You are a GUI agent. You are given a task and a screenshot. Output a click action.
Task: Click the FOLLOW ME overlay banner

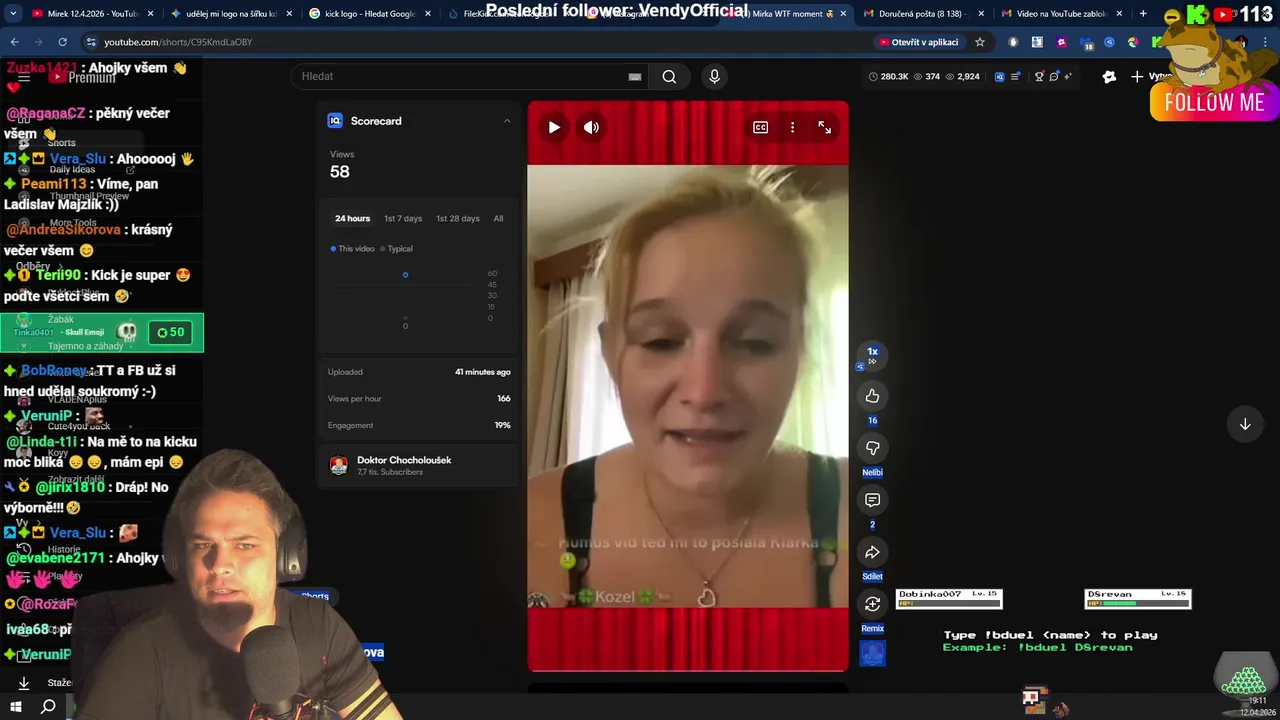click(x=1214, y=103)
